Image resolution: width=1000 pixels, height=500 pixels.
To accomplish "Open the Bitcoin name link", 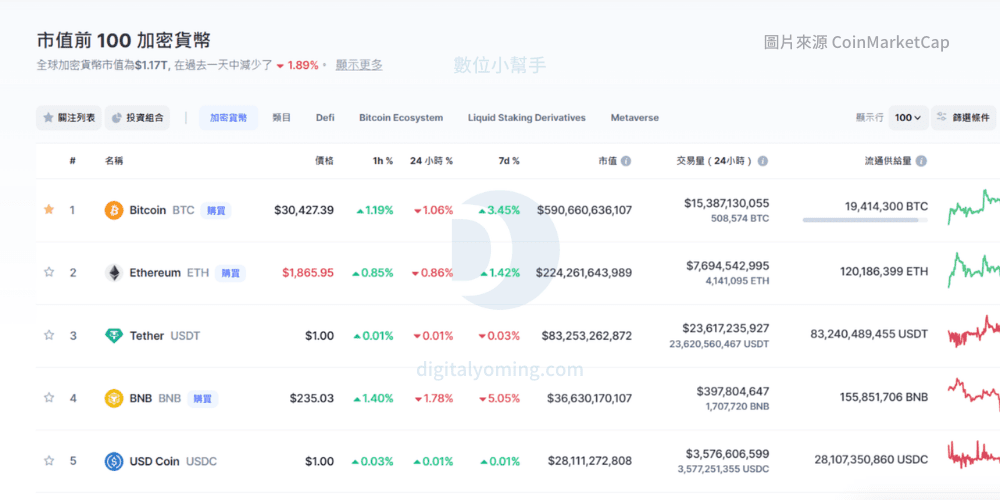I will coord(147,210).
